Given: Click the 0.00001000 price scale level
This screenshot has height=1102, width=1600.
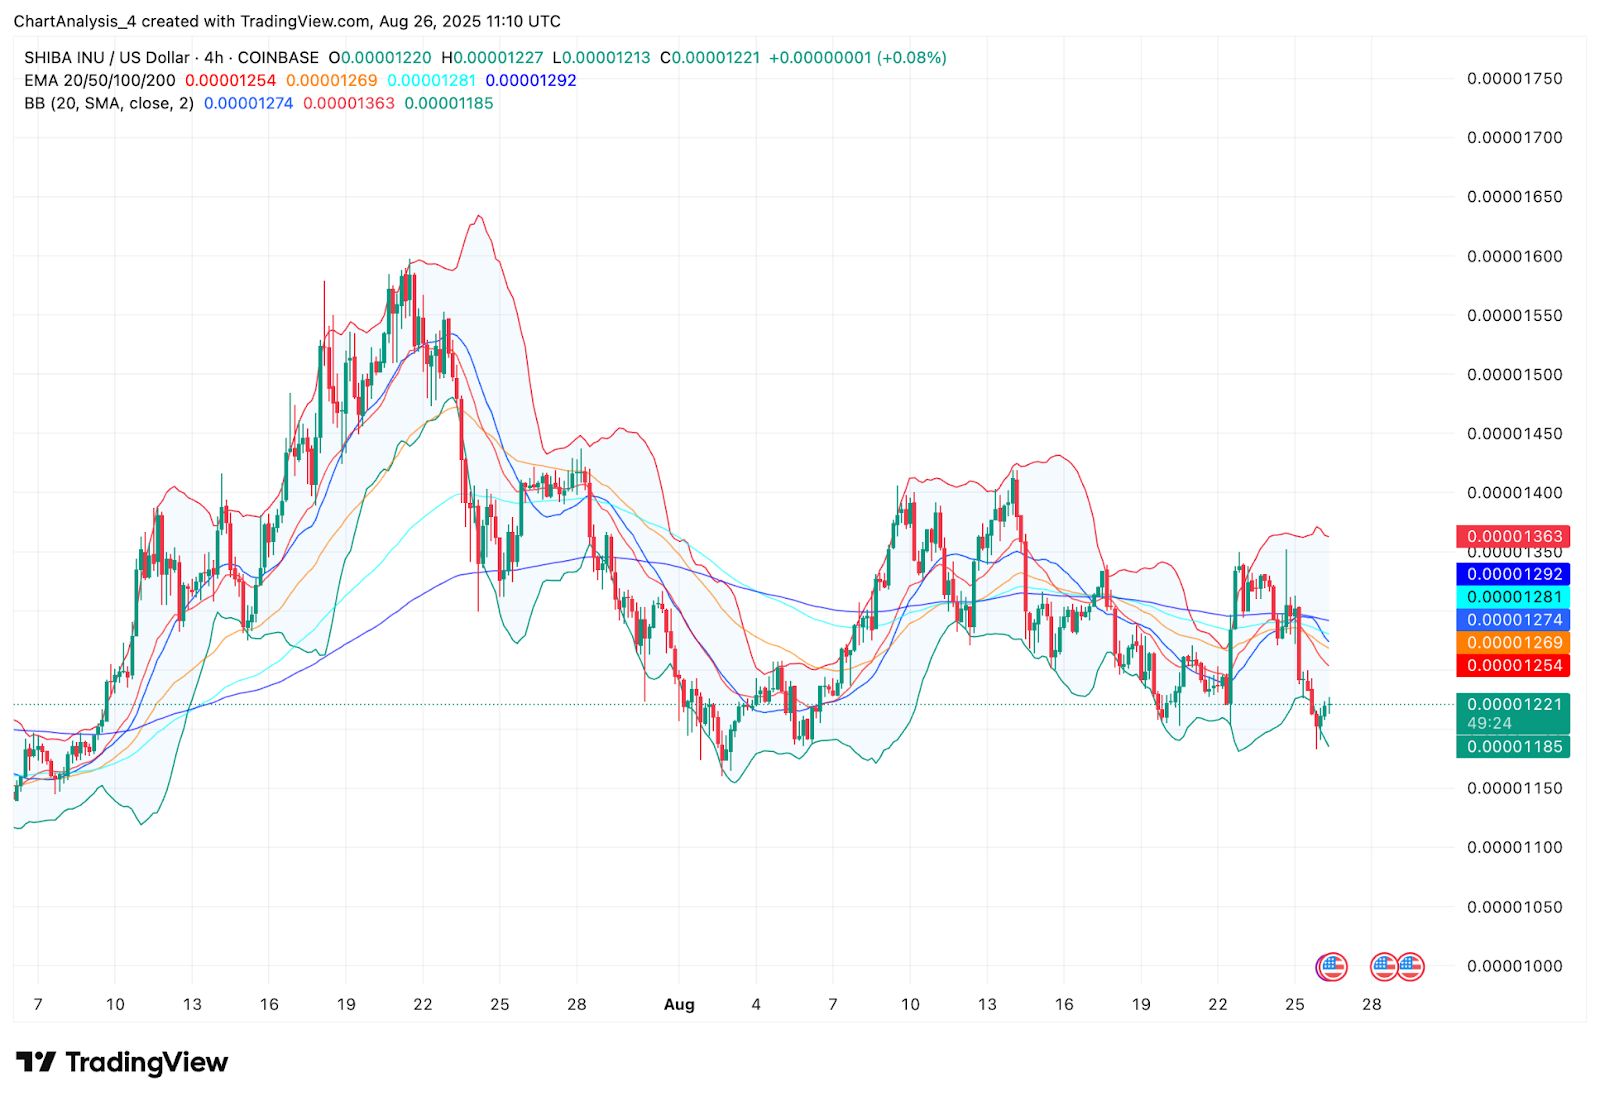Looking at the screenshot, I should click(x=1514, y=966).
